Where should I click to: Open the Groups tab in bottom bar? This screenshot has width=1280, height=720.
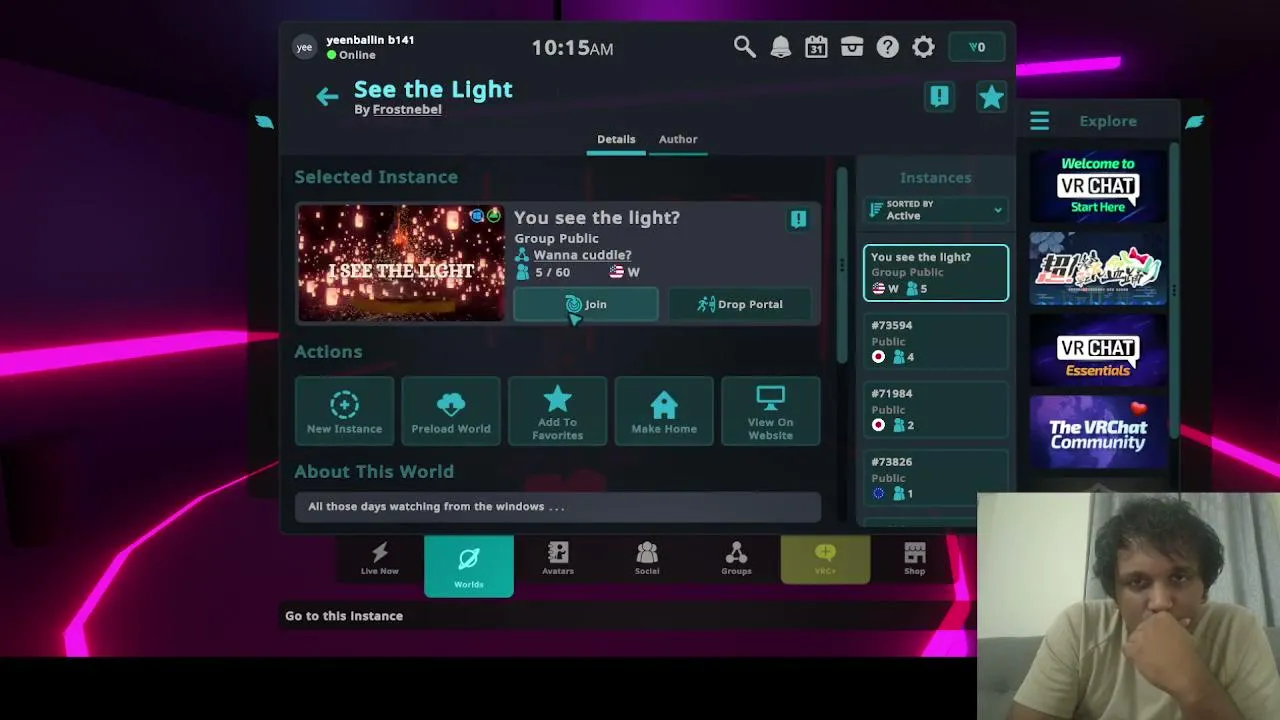pos(736,559)
